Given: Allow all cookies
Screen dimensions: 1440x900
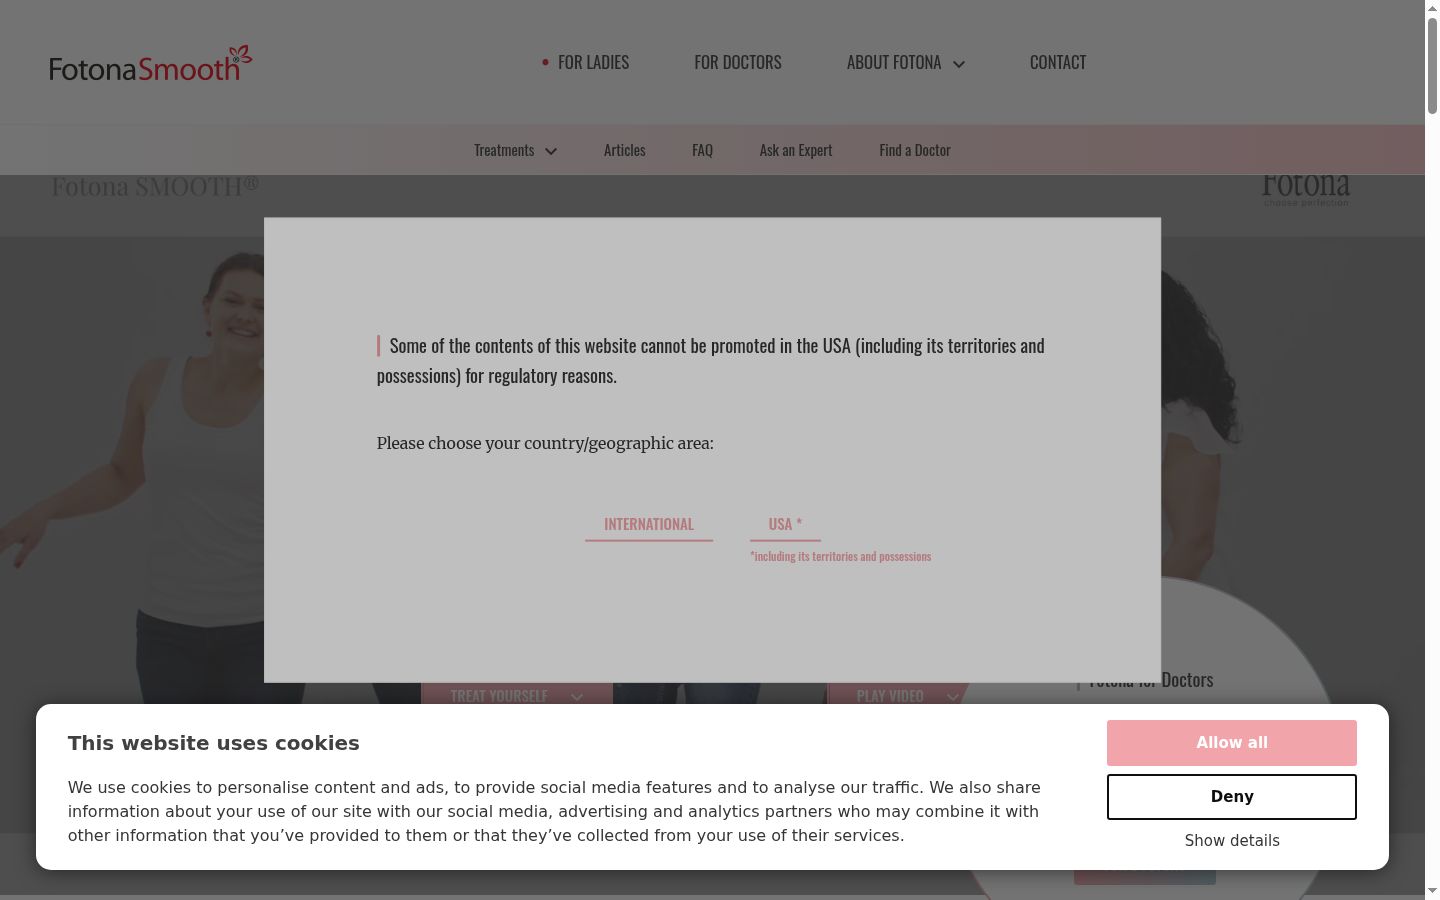Looking at the screenshot, I should click(1232, 743).
